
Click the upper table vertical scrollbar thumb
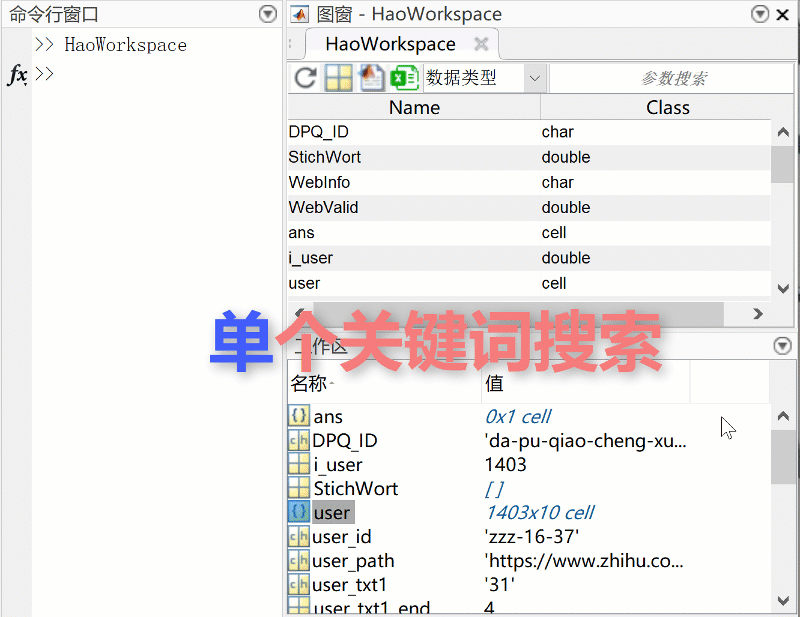click(x=783, y=164)
